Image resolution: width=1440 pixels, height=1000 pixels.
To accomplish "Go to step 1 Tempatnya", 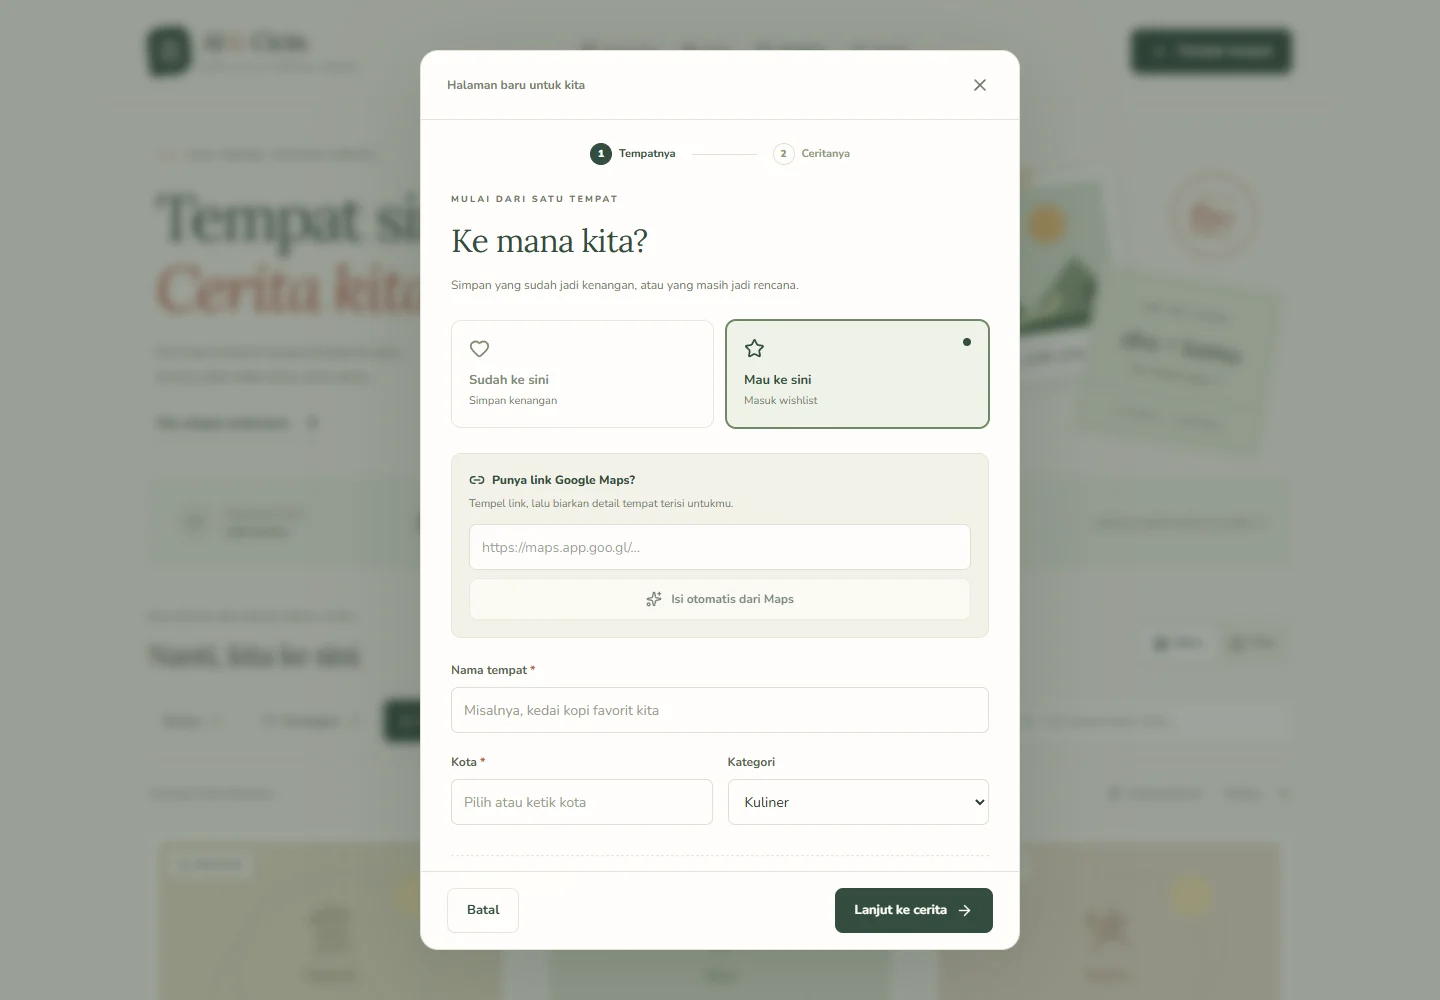I will click(633, 153).
